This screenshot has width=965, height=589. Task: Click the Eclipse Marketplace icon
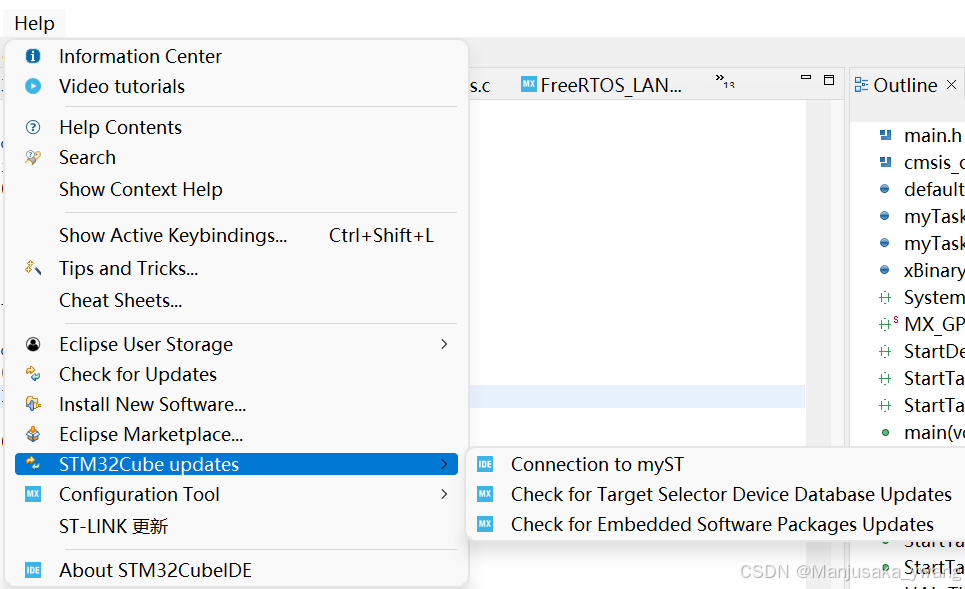click(x=33, y=435)
